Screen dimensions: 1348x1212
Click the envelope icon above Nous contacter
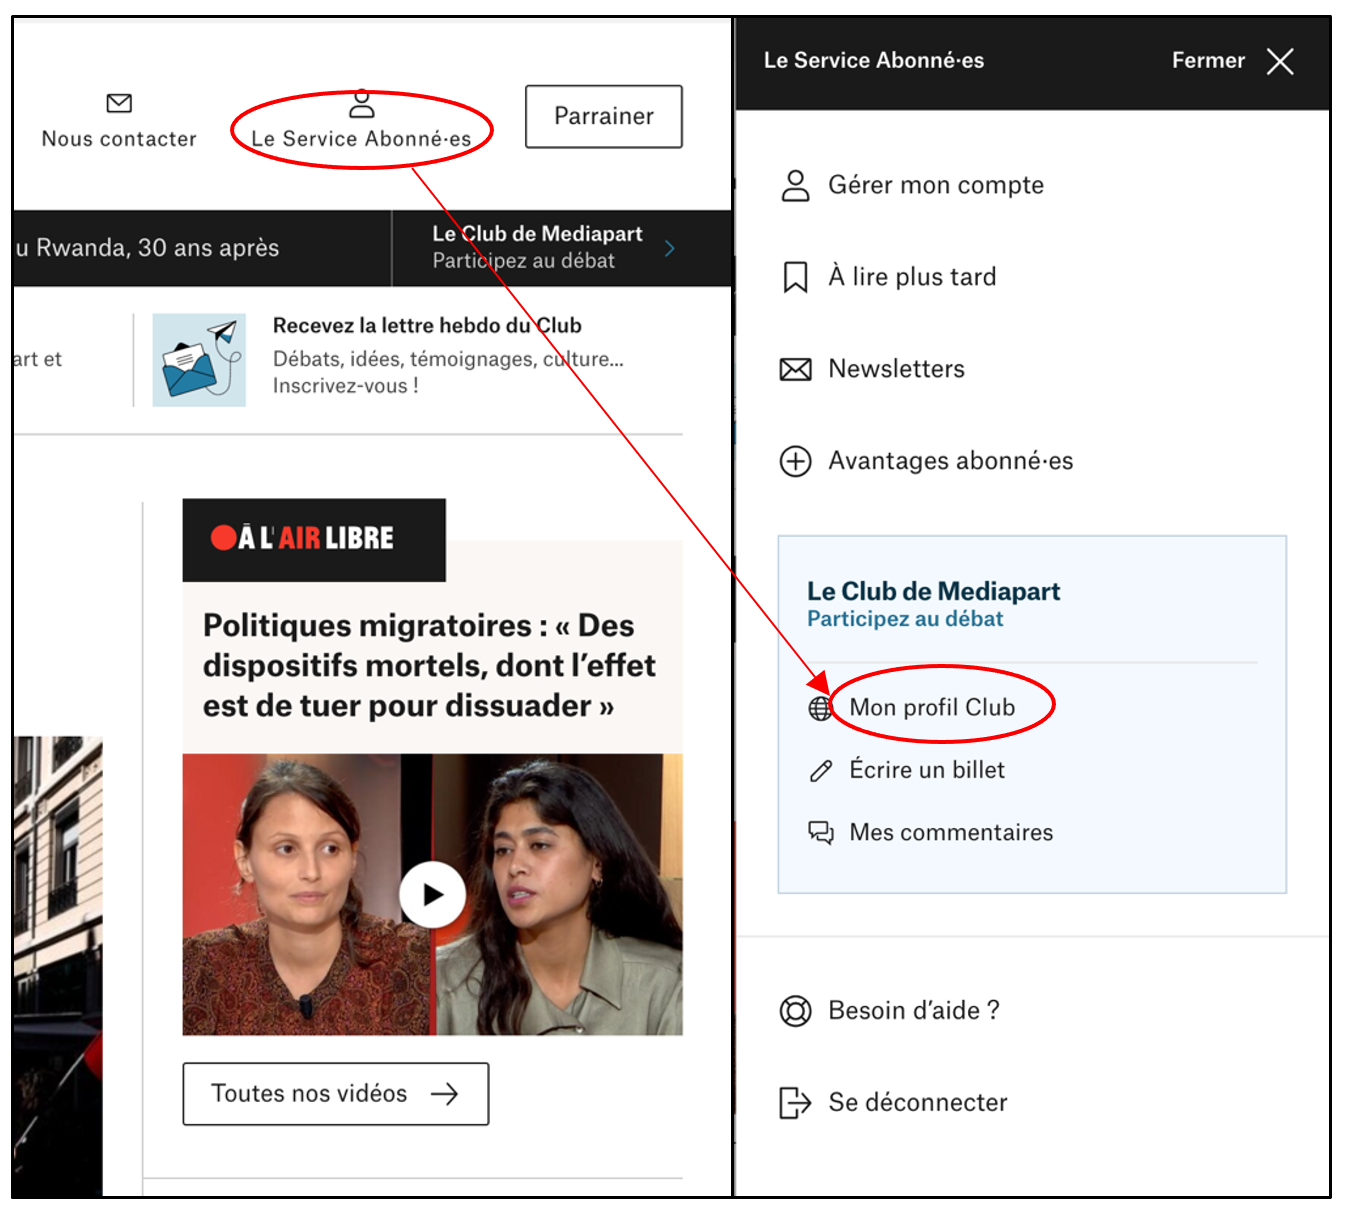119,103
